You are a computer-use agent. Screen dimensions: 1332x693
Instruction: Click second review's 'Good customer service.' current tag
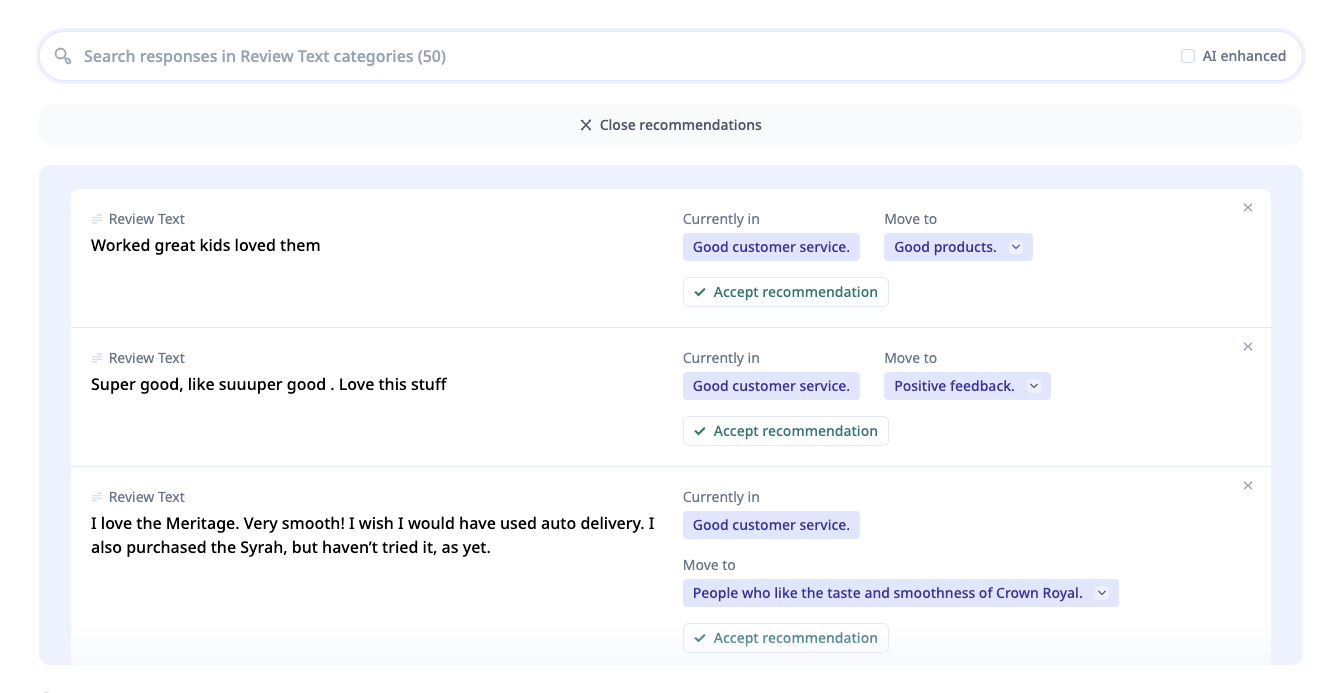[x=771, y=386]
